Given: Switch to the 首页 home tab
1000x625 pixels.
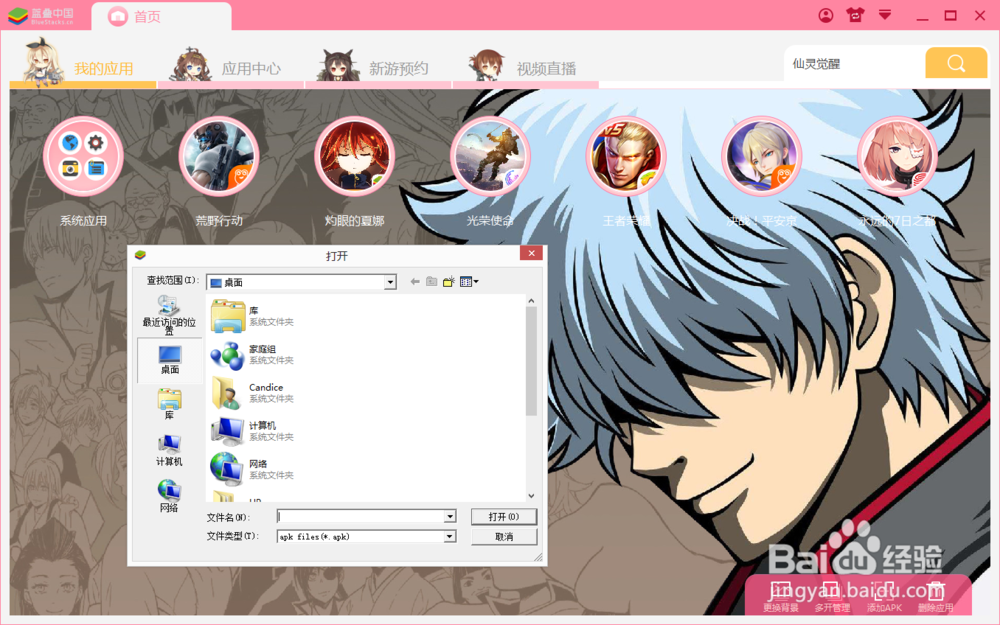Looking at the screenshot, I should coord(161,17).
